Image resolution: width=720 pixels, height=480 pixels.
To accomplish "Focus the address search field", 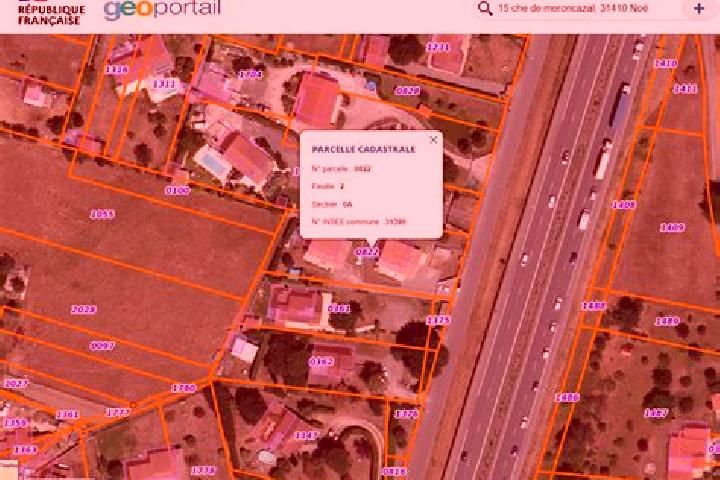I will pyautogui.click(x=573, y=8).
